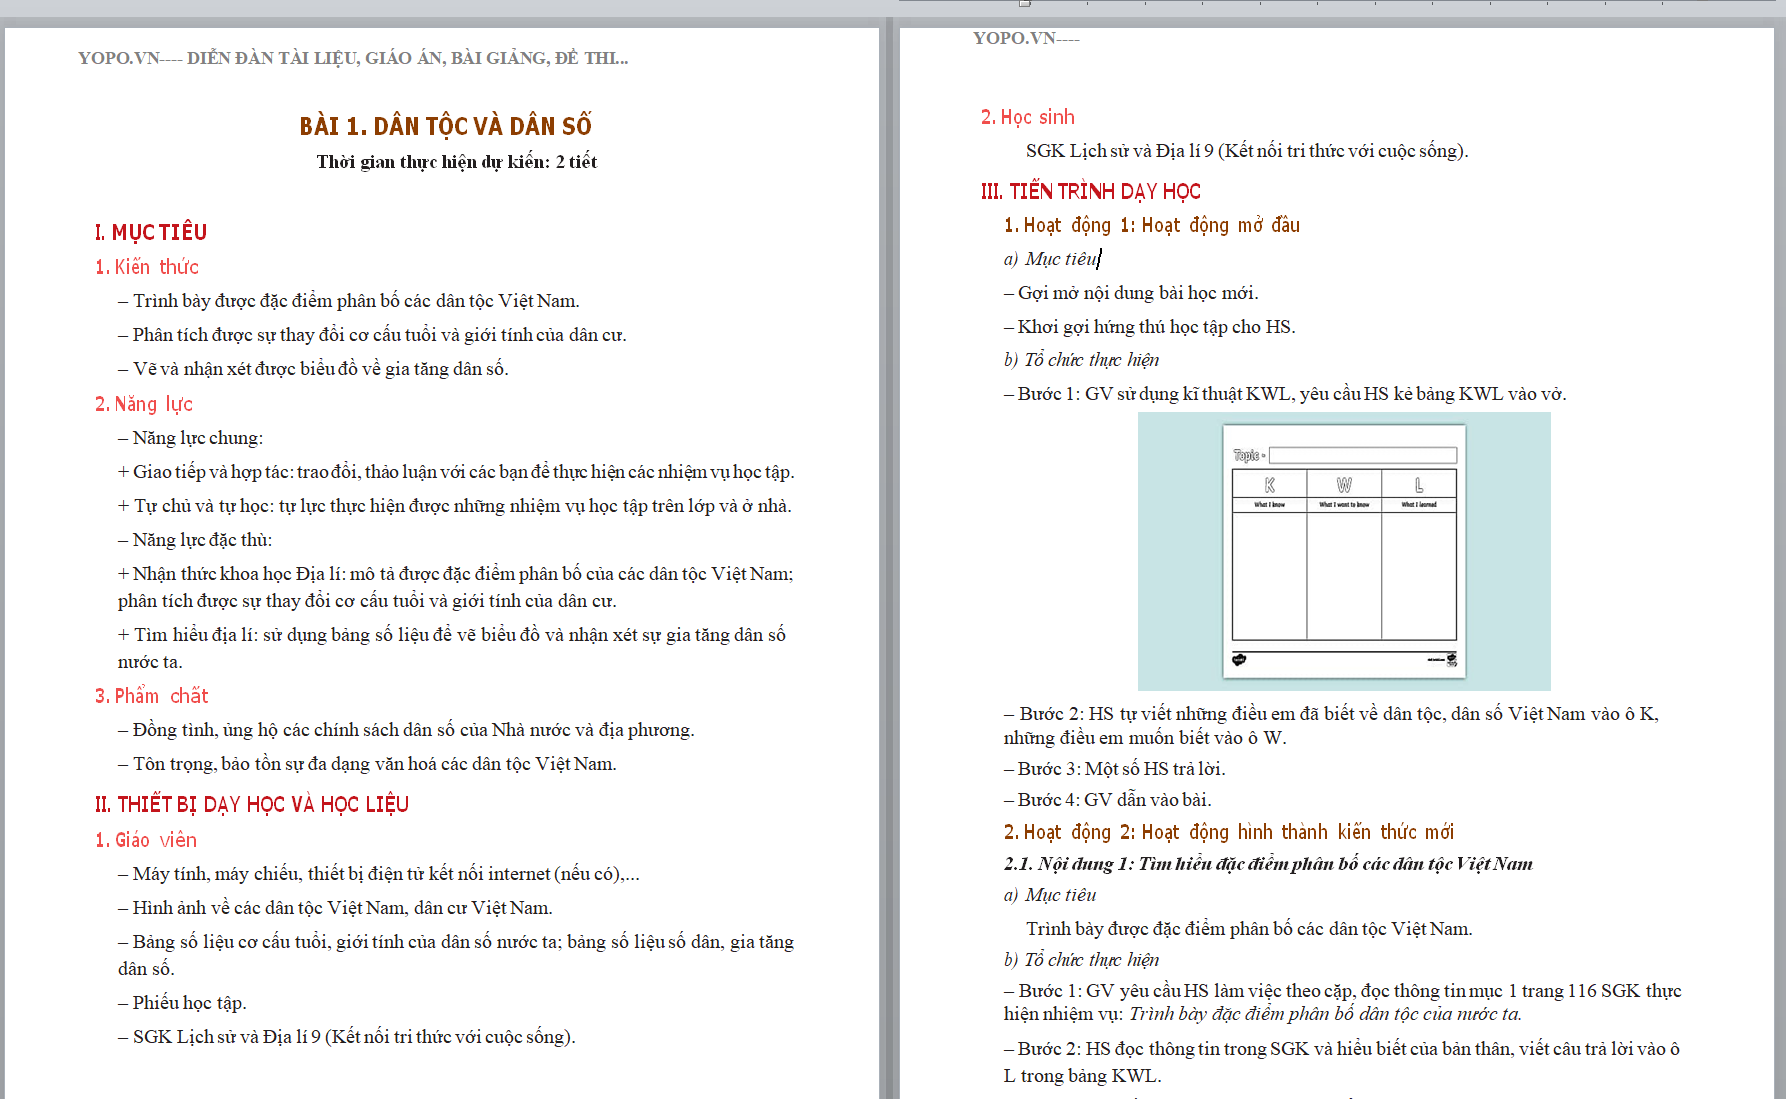Click the subheading '1. Giáo viên'

pyautogui.click(x=146, y=840)
